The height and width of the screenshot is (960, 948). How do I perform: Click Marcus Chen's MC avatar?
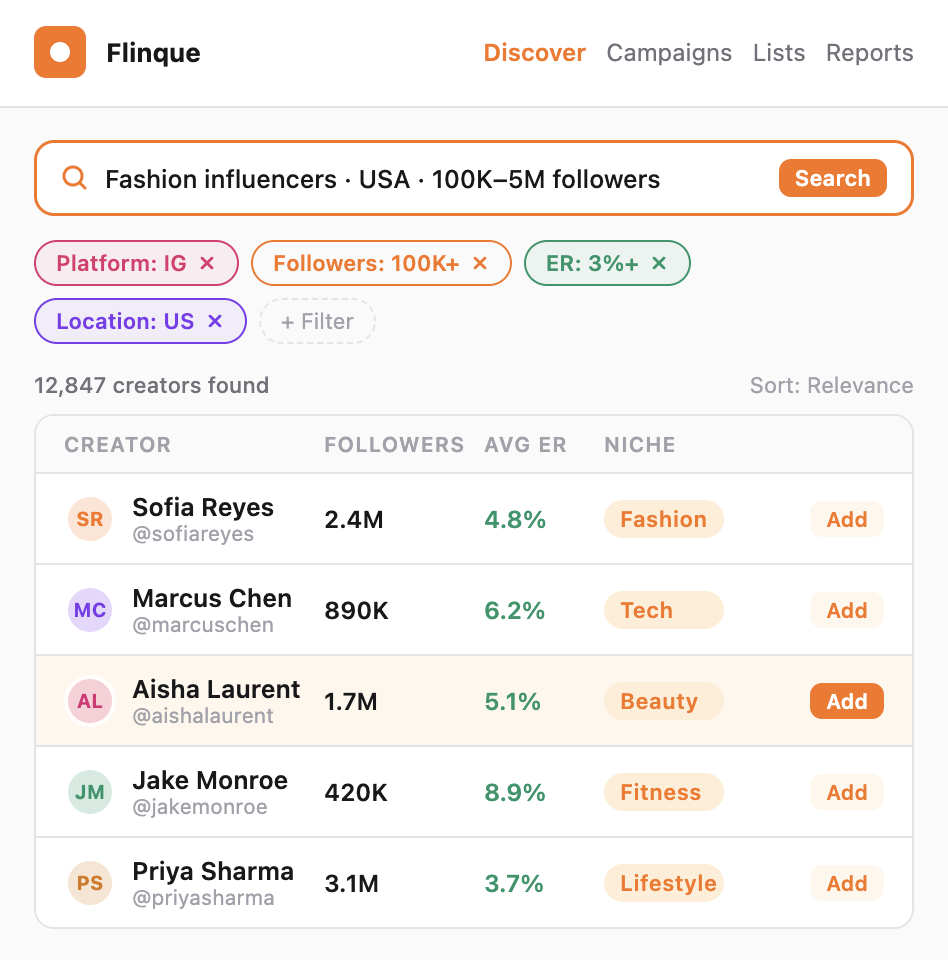point(90,610)
